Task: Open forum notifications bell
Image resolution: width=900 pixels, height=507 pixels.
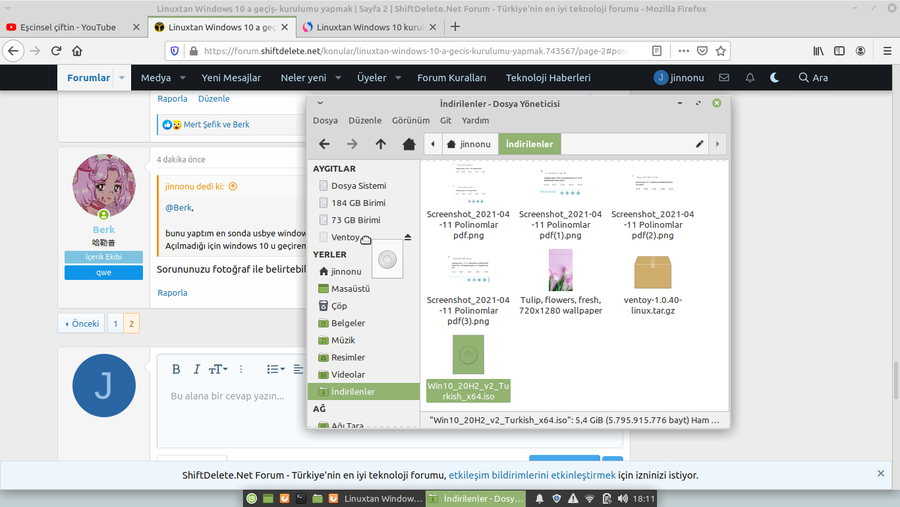Action: pyautogui.click(x=750, y=78)
